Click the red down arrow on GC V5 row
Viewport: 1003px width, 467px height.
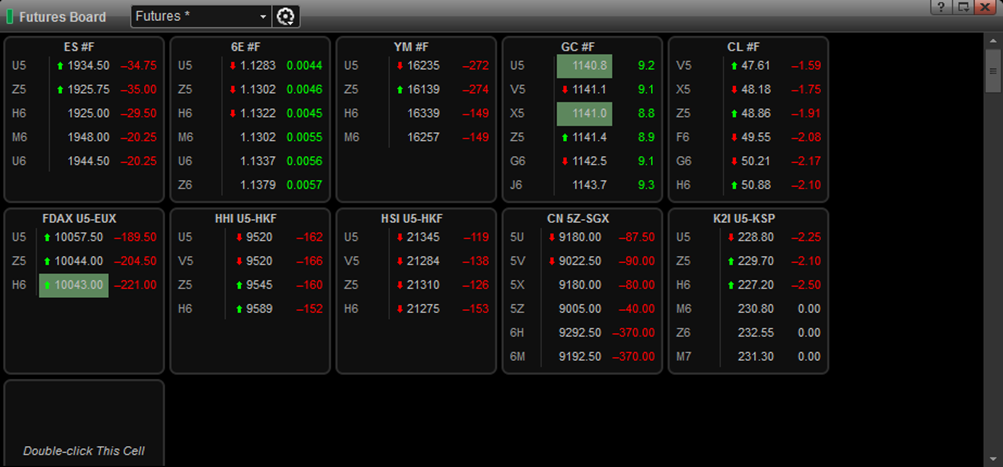[565, 90]
